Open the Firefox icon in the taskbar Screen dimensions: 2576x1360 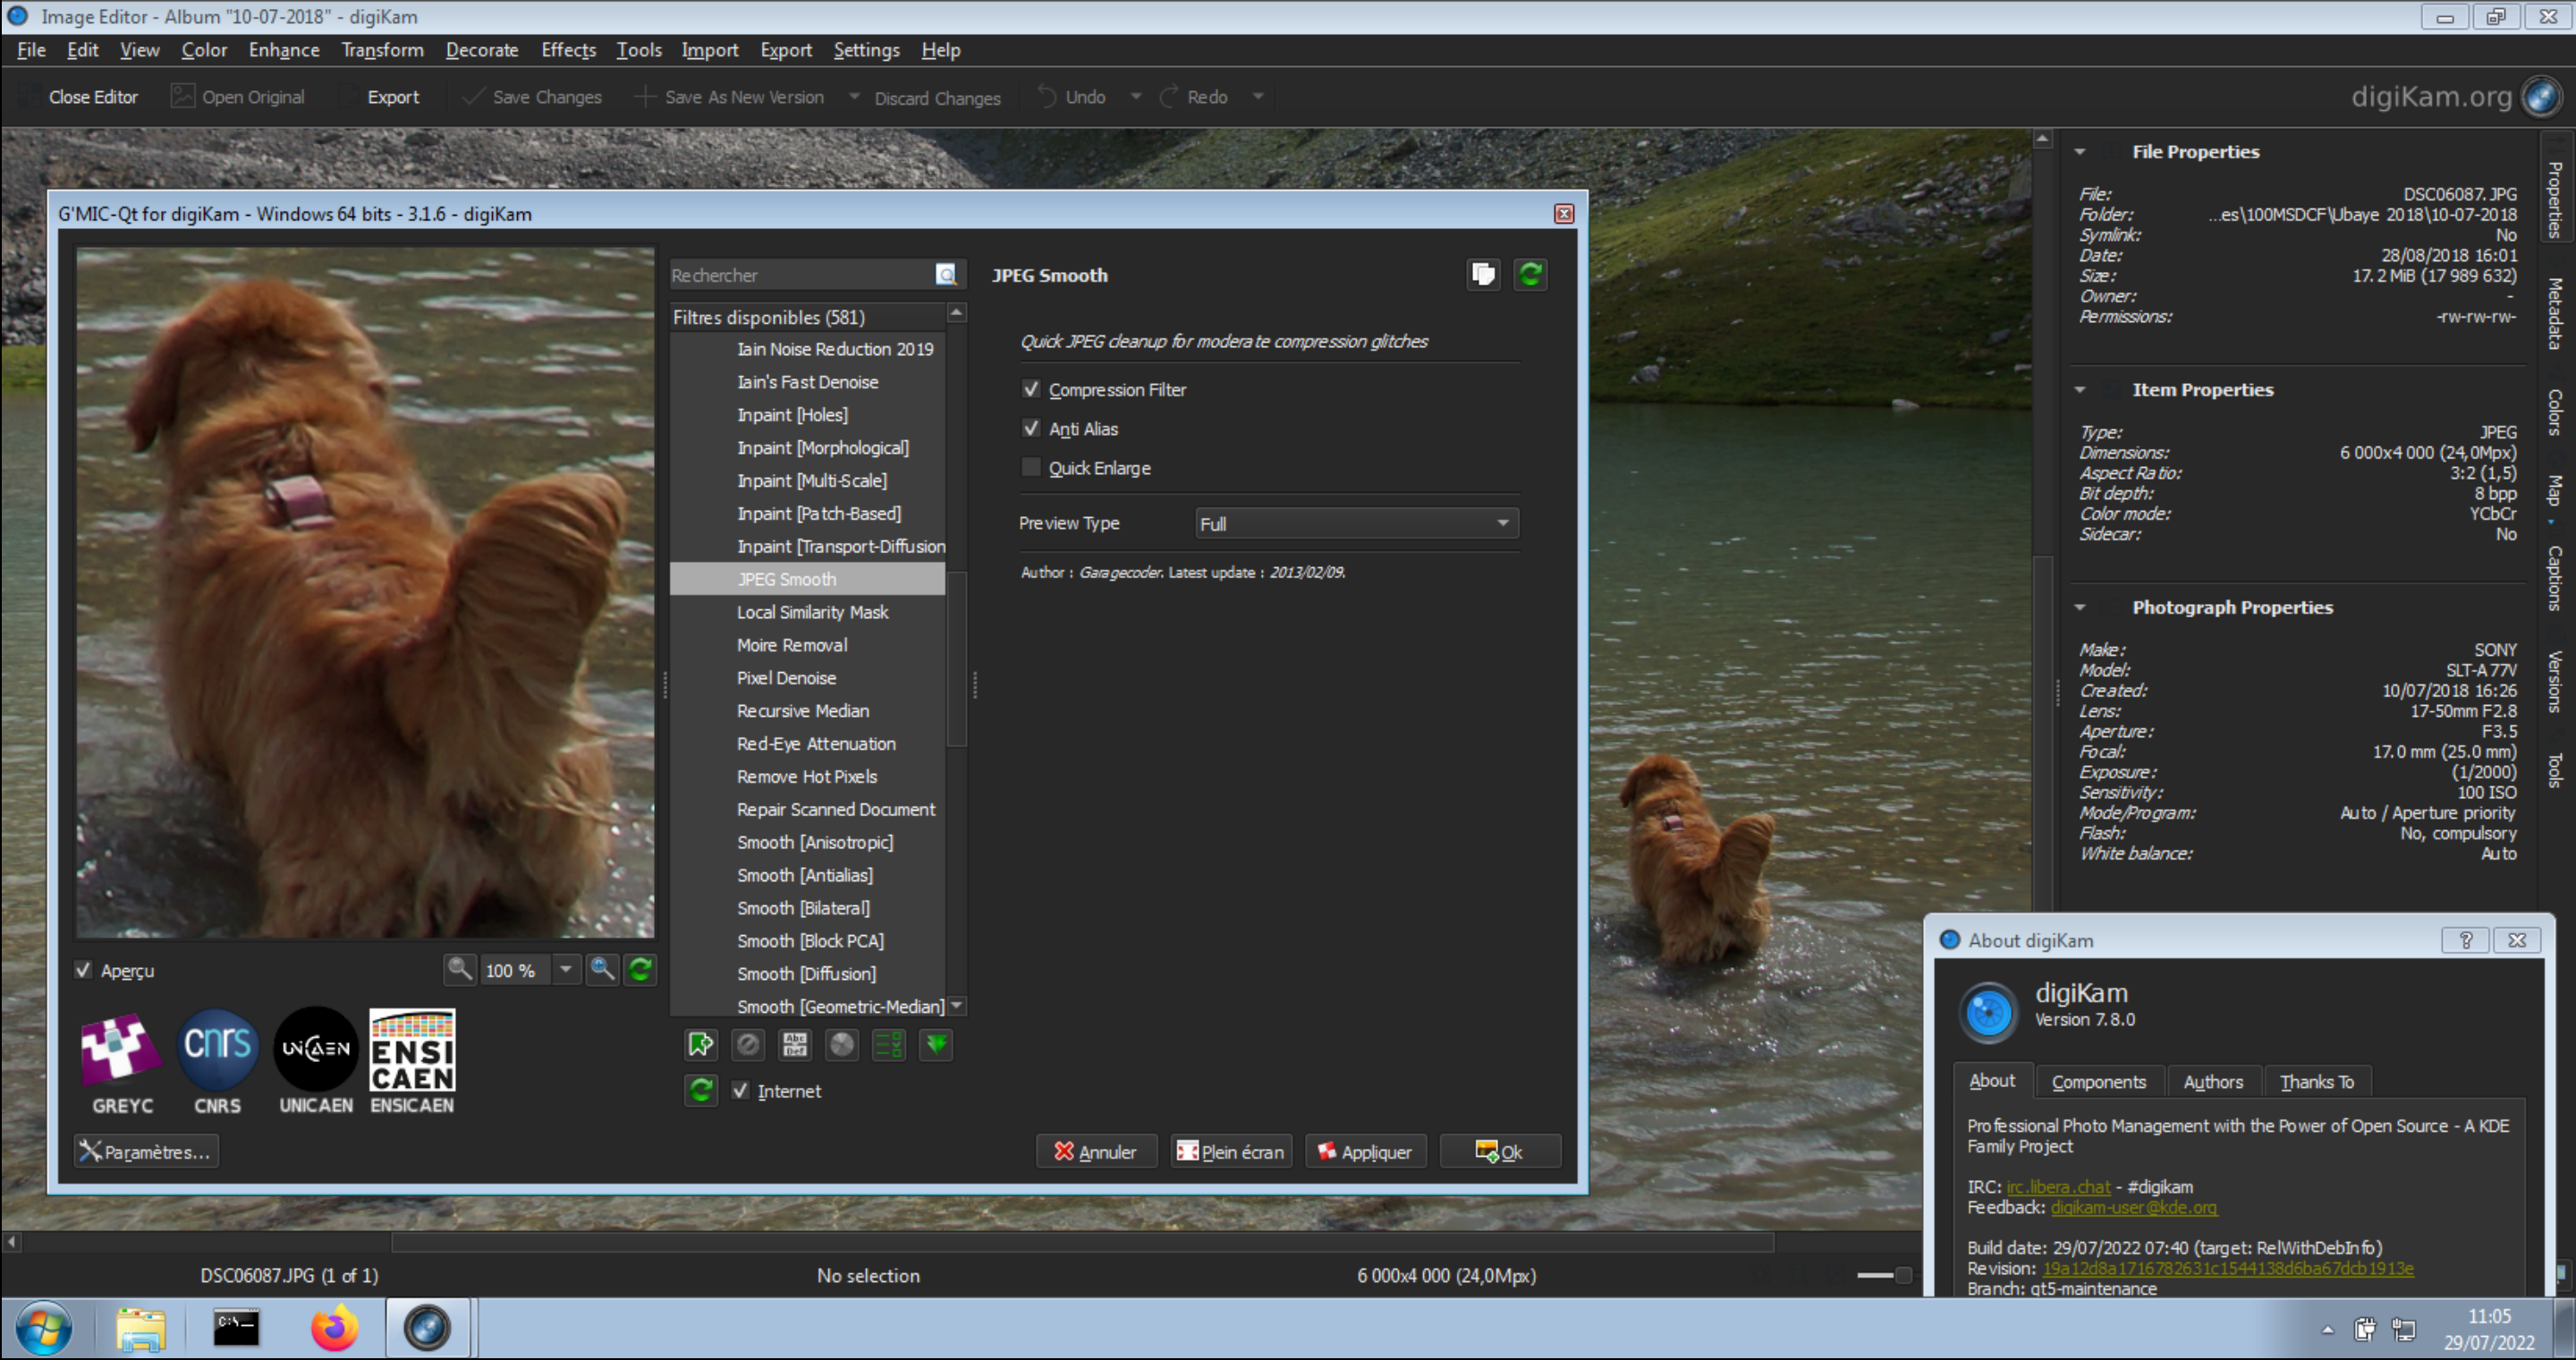pyautogui.click(x=334, y=1329)
